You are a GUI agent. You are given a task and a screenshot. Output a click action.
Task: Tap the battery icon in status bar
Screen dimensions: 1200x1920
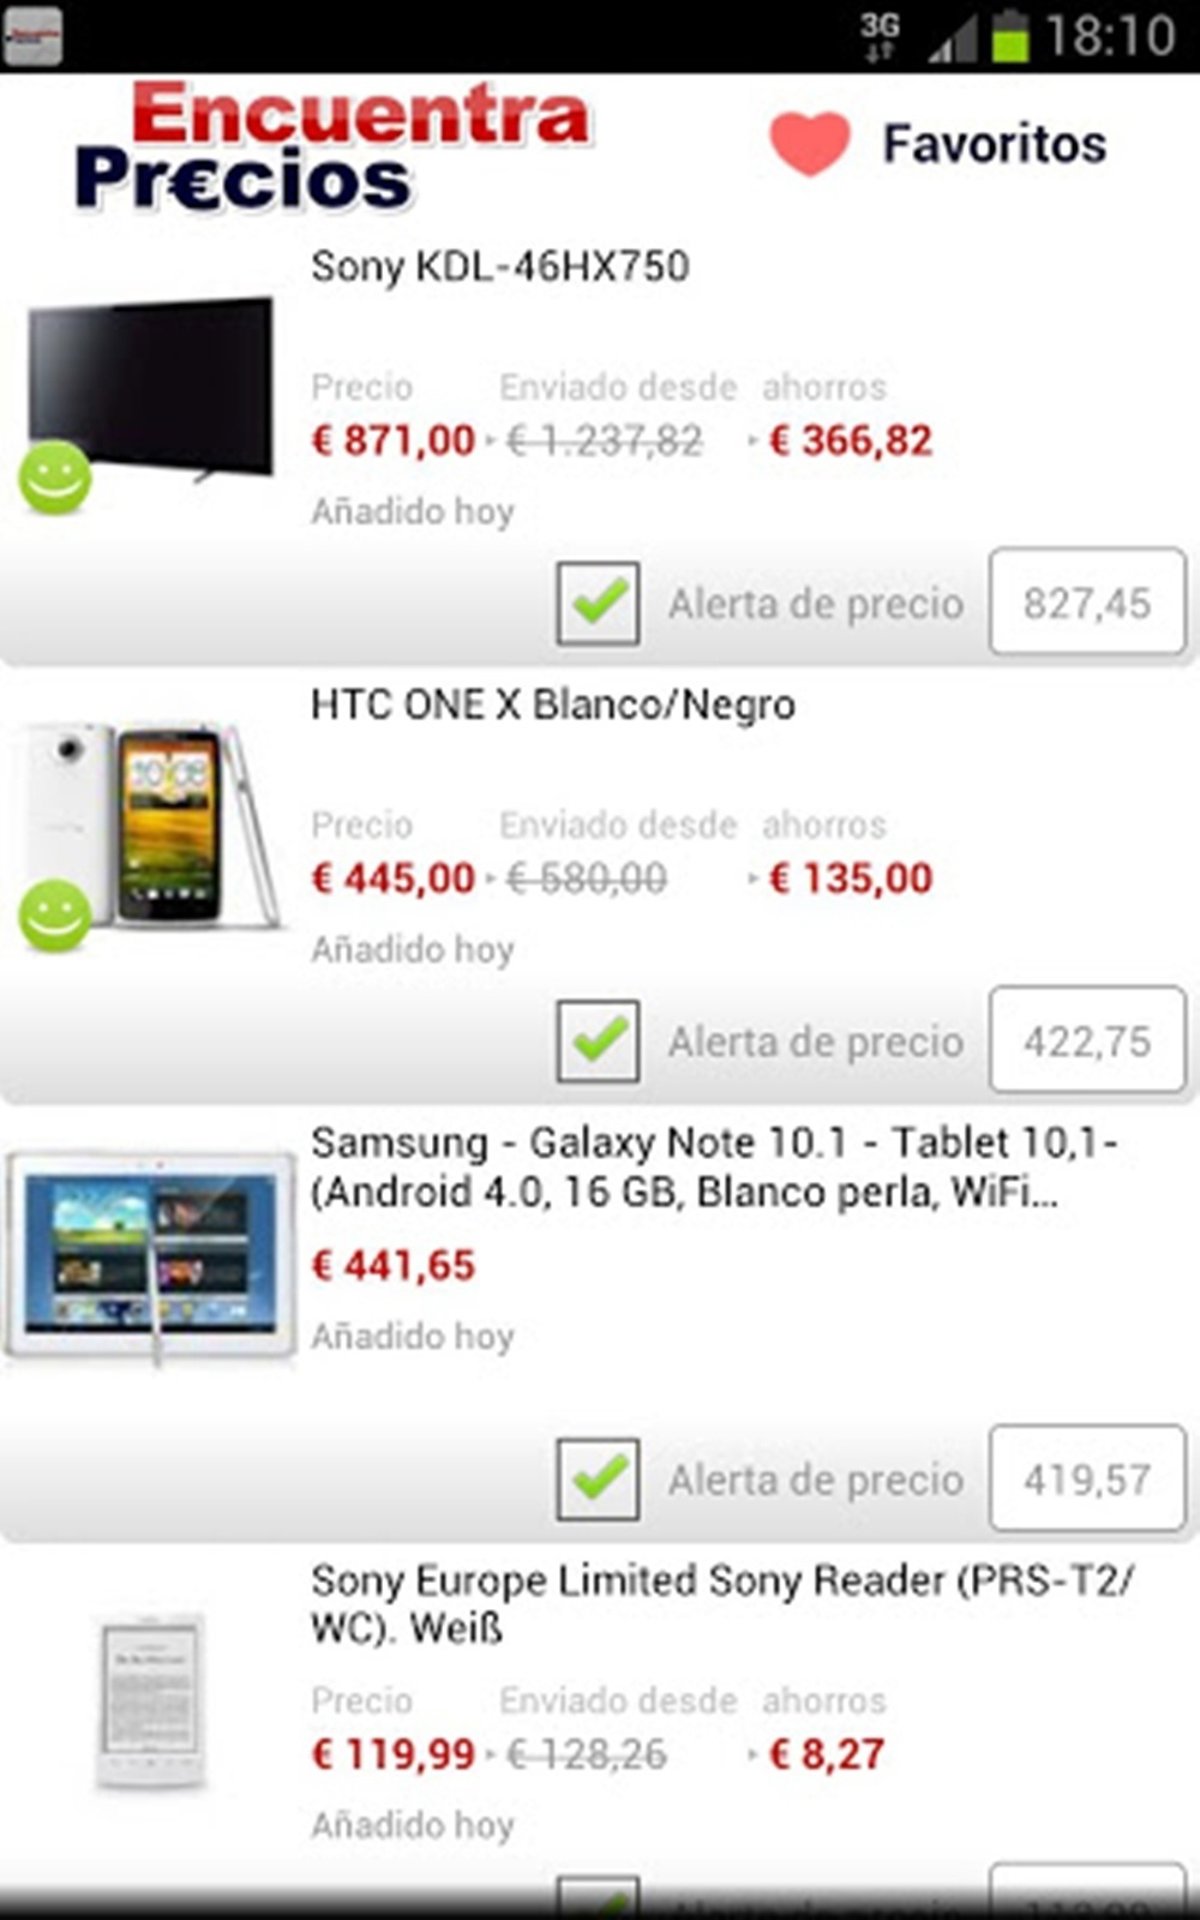(1010, 36)
